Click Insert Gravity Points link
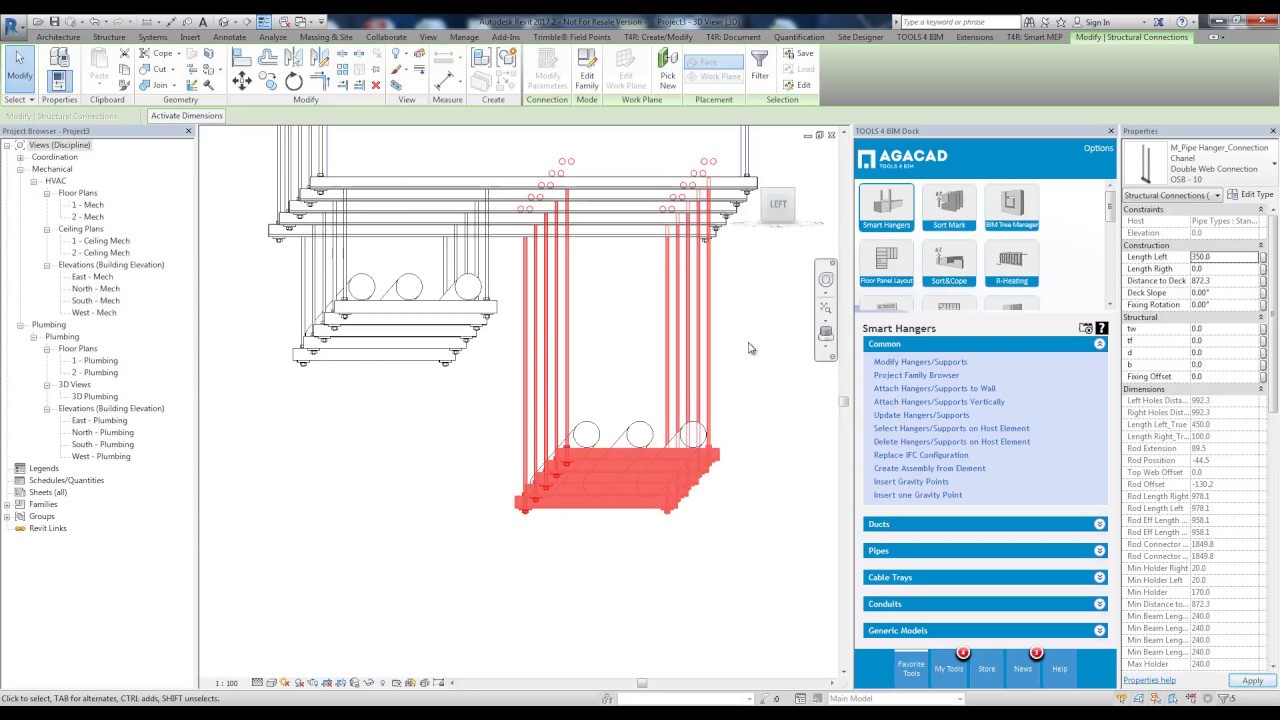Image resolution: width=1280 pixels, height=720 pixels. point(911,482)
